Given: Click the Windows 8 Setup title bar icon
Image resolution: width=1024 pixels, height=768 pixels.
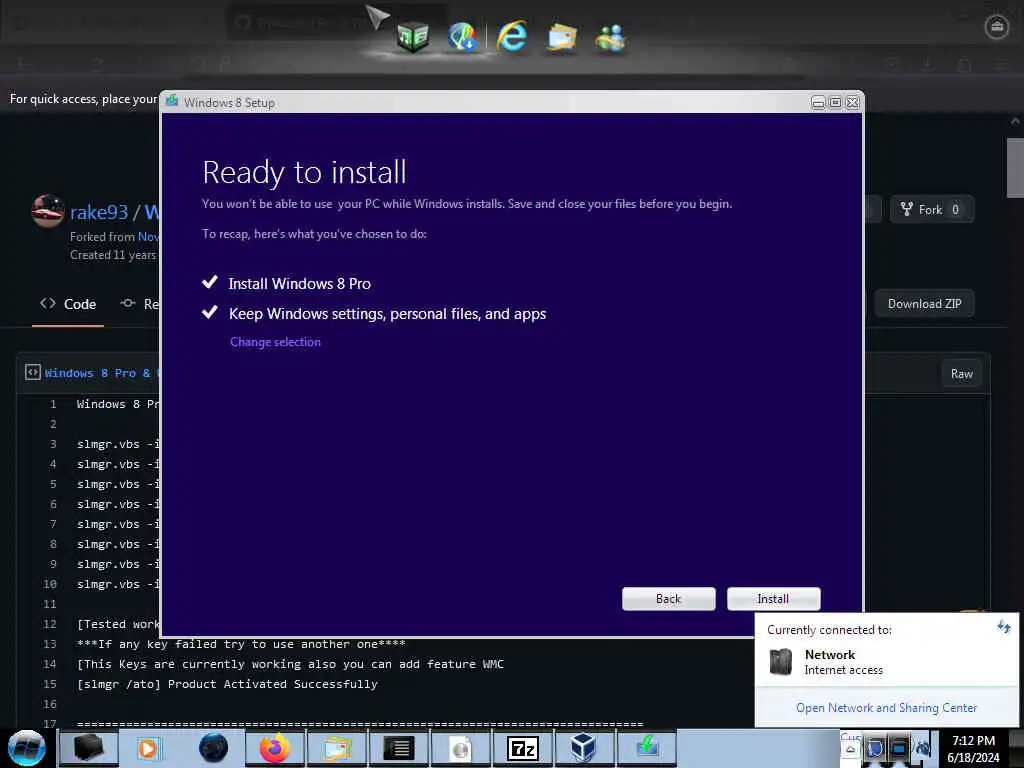Looking at the screenshot, I should point(172,101).
